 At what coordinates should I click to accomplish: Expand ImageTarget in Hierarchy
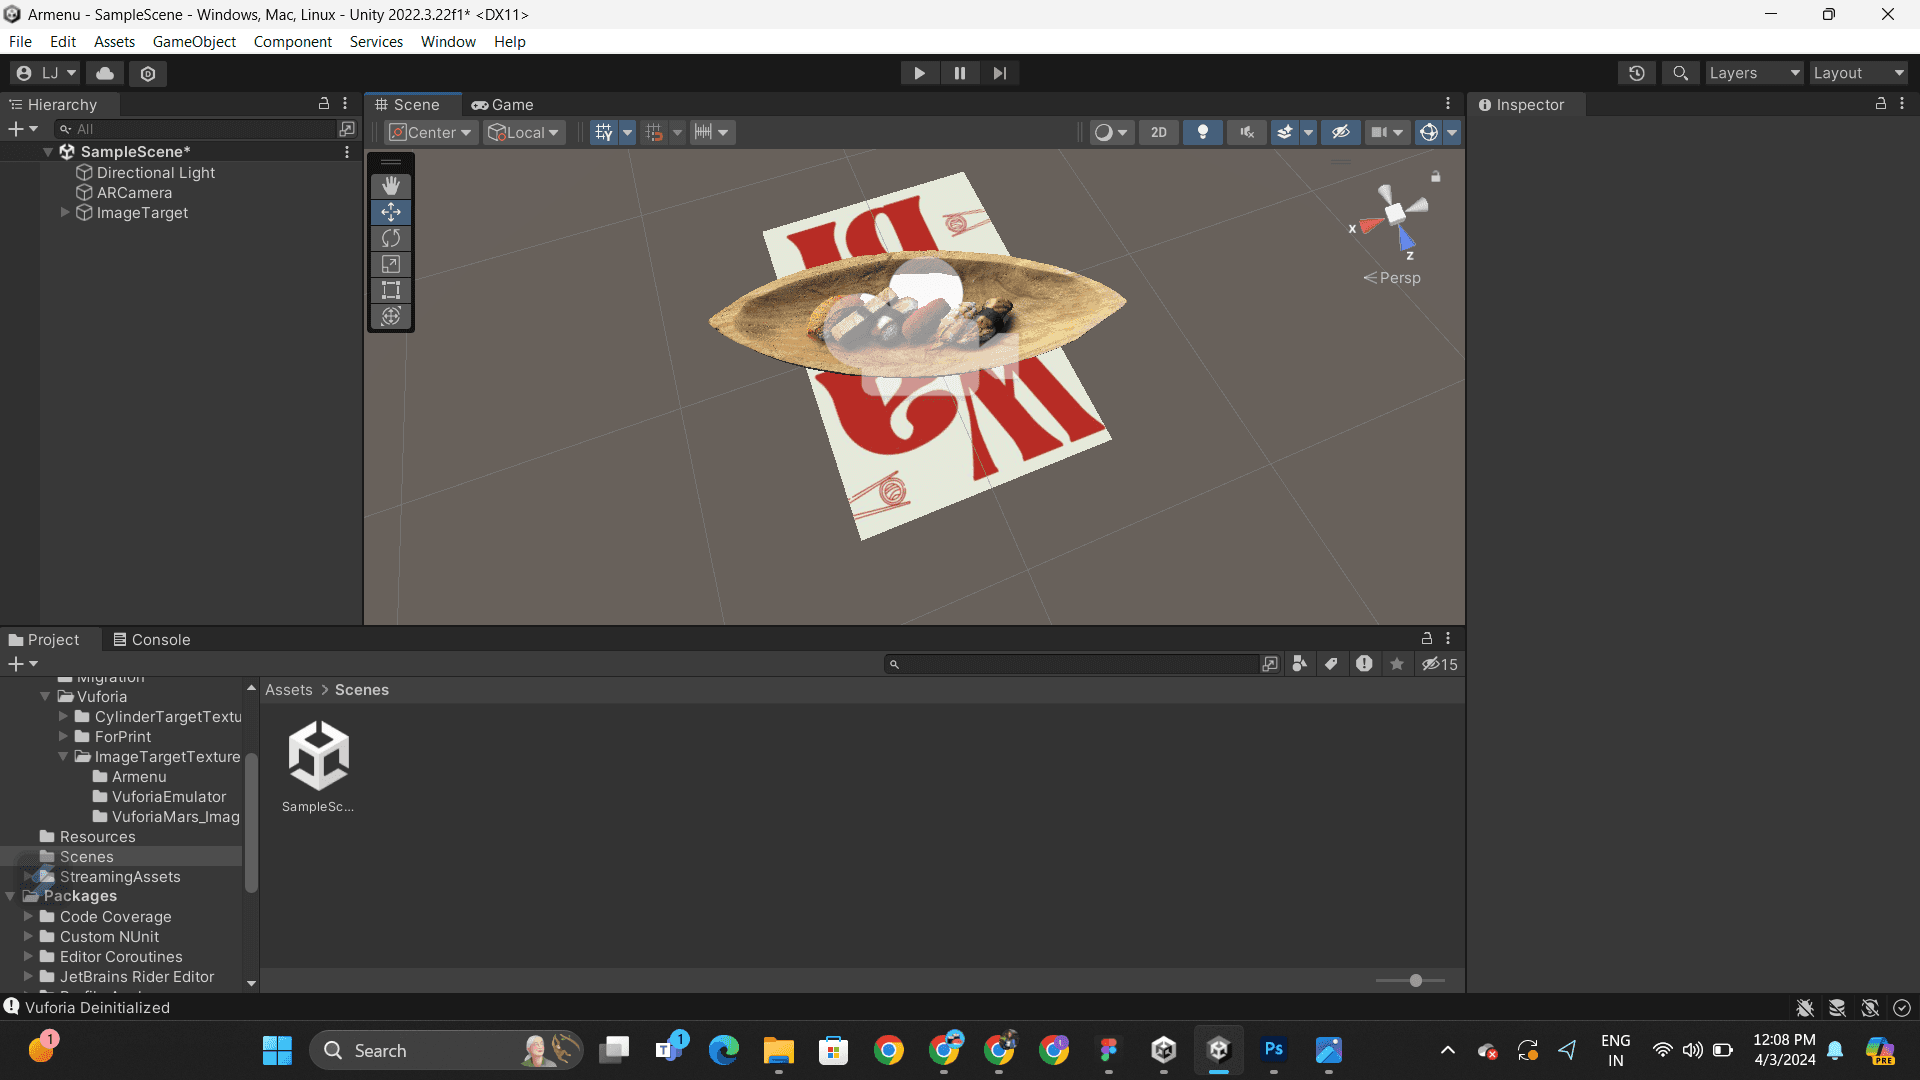[x=65, y=213]
